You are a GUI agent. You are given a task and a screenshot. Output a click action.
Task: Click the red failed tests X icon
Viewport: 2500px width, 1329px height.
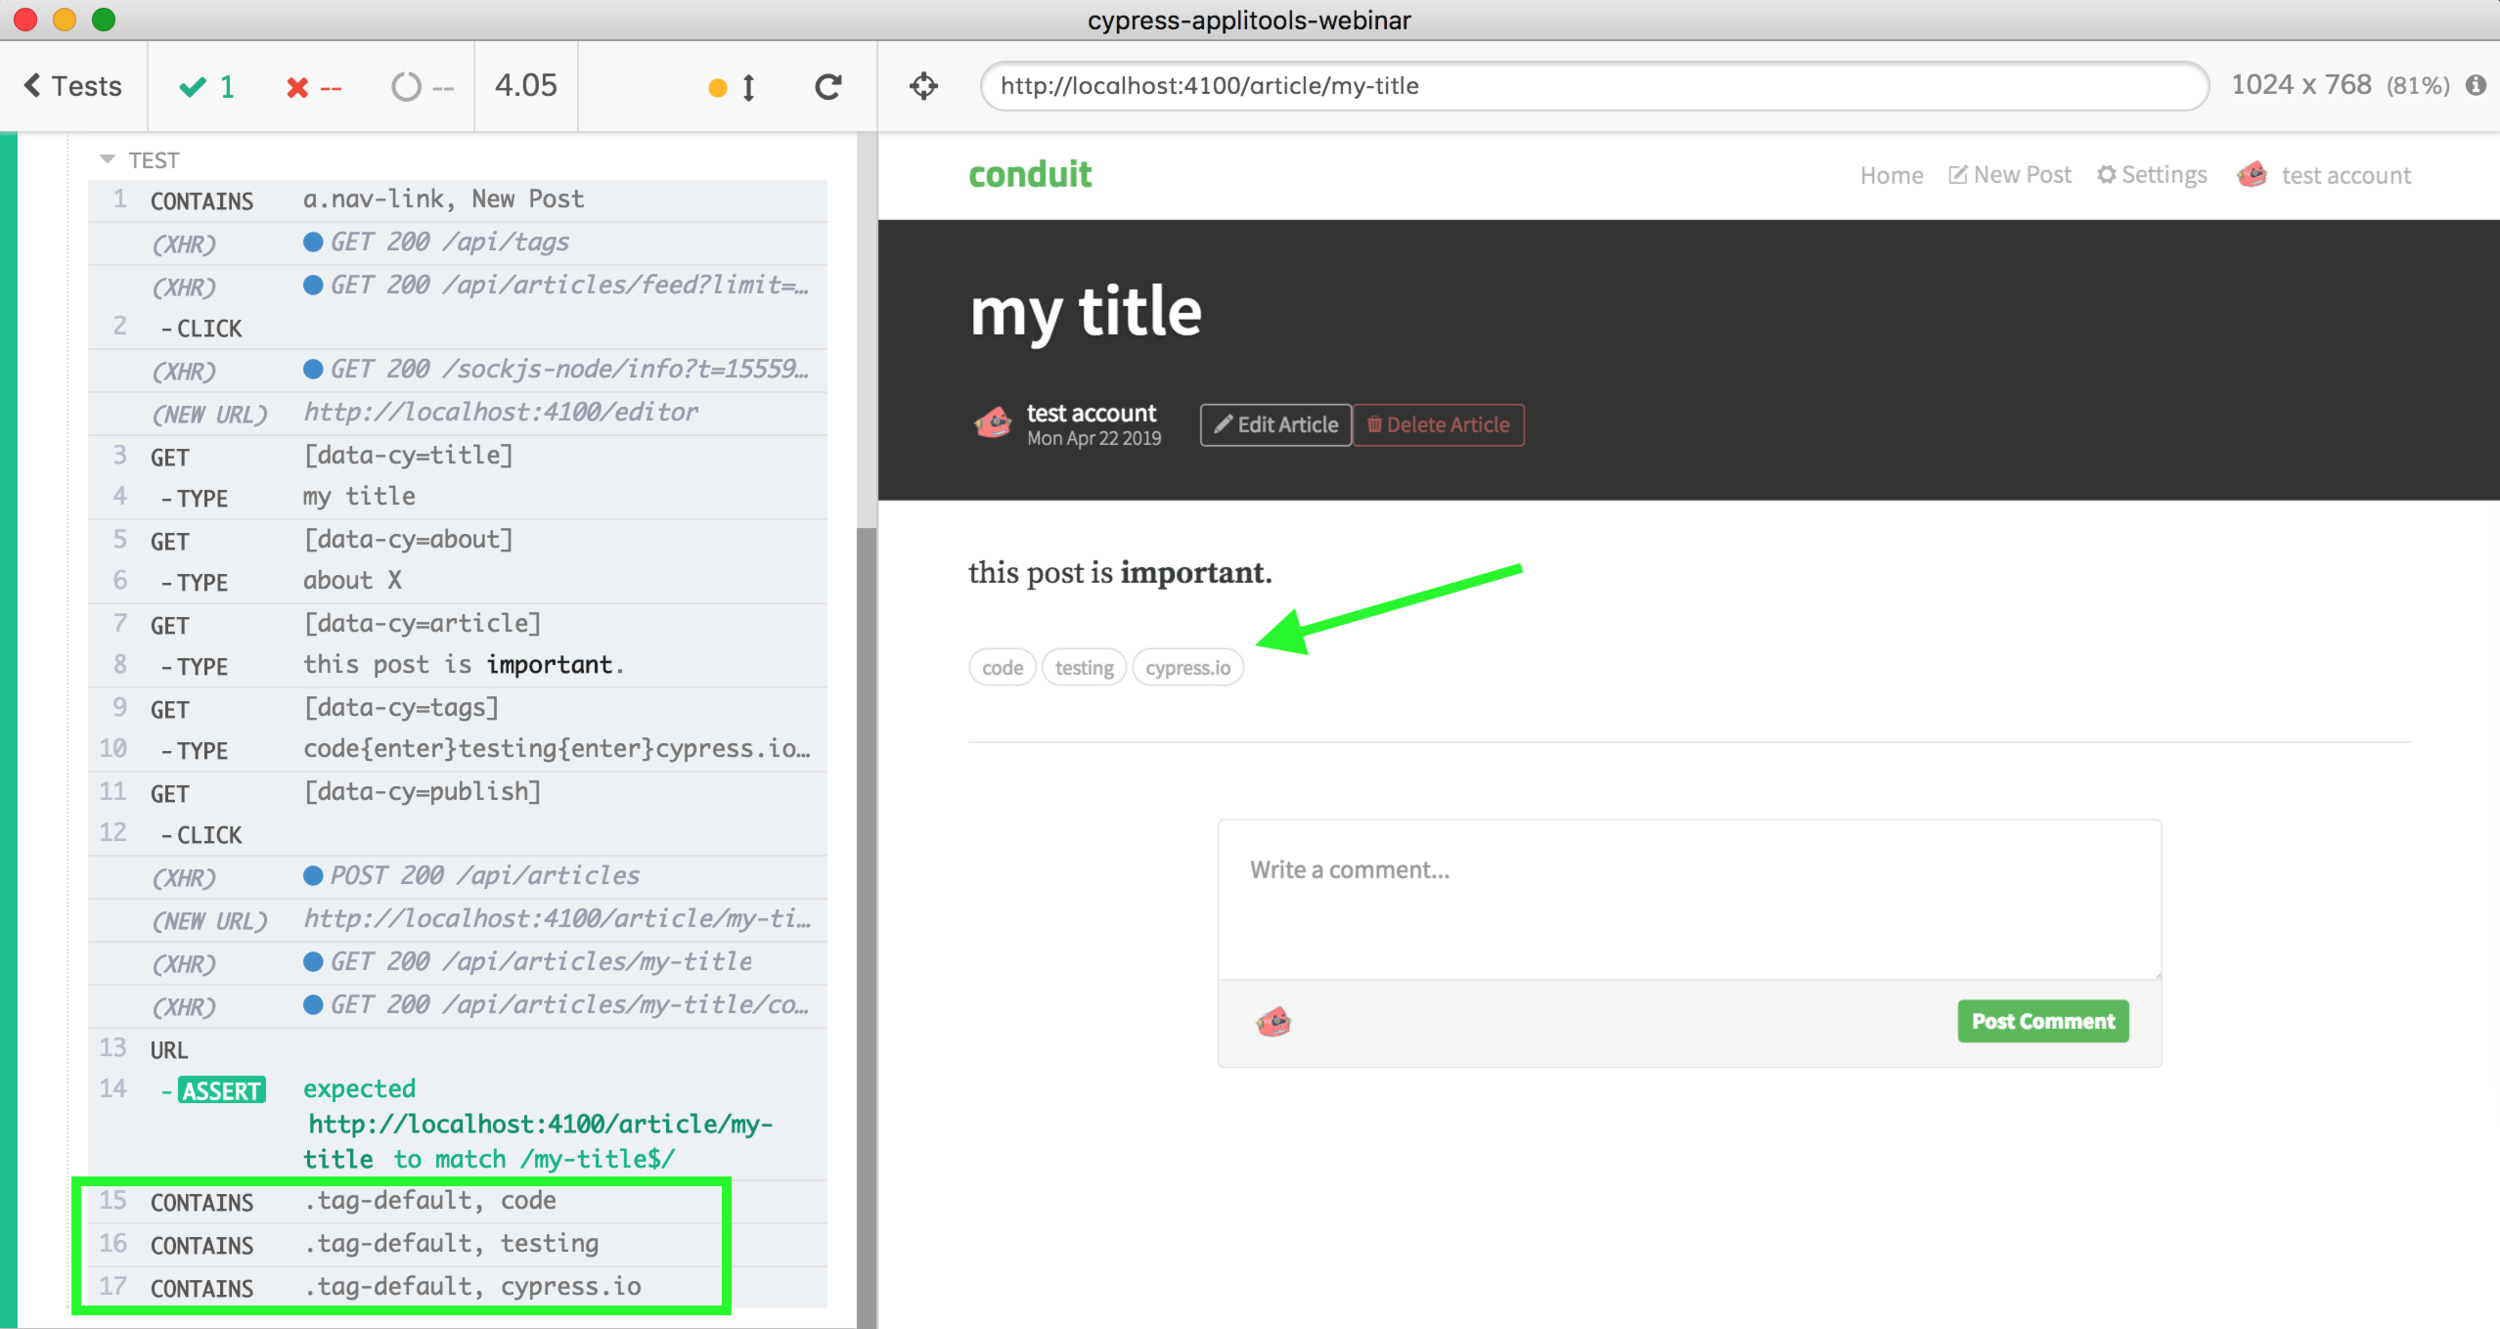point(297,88)
